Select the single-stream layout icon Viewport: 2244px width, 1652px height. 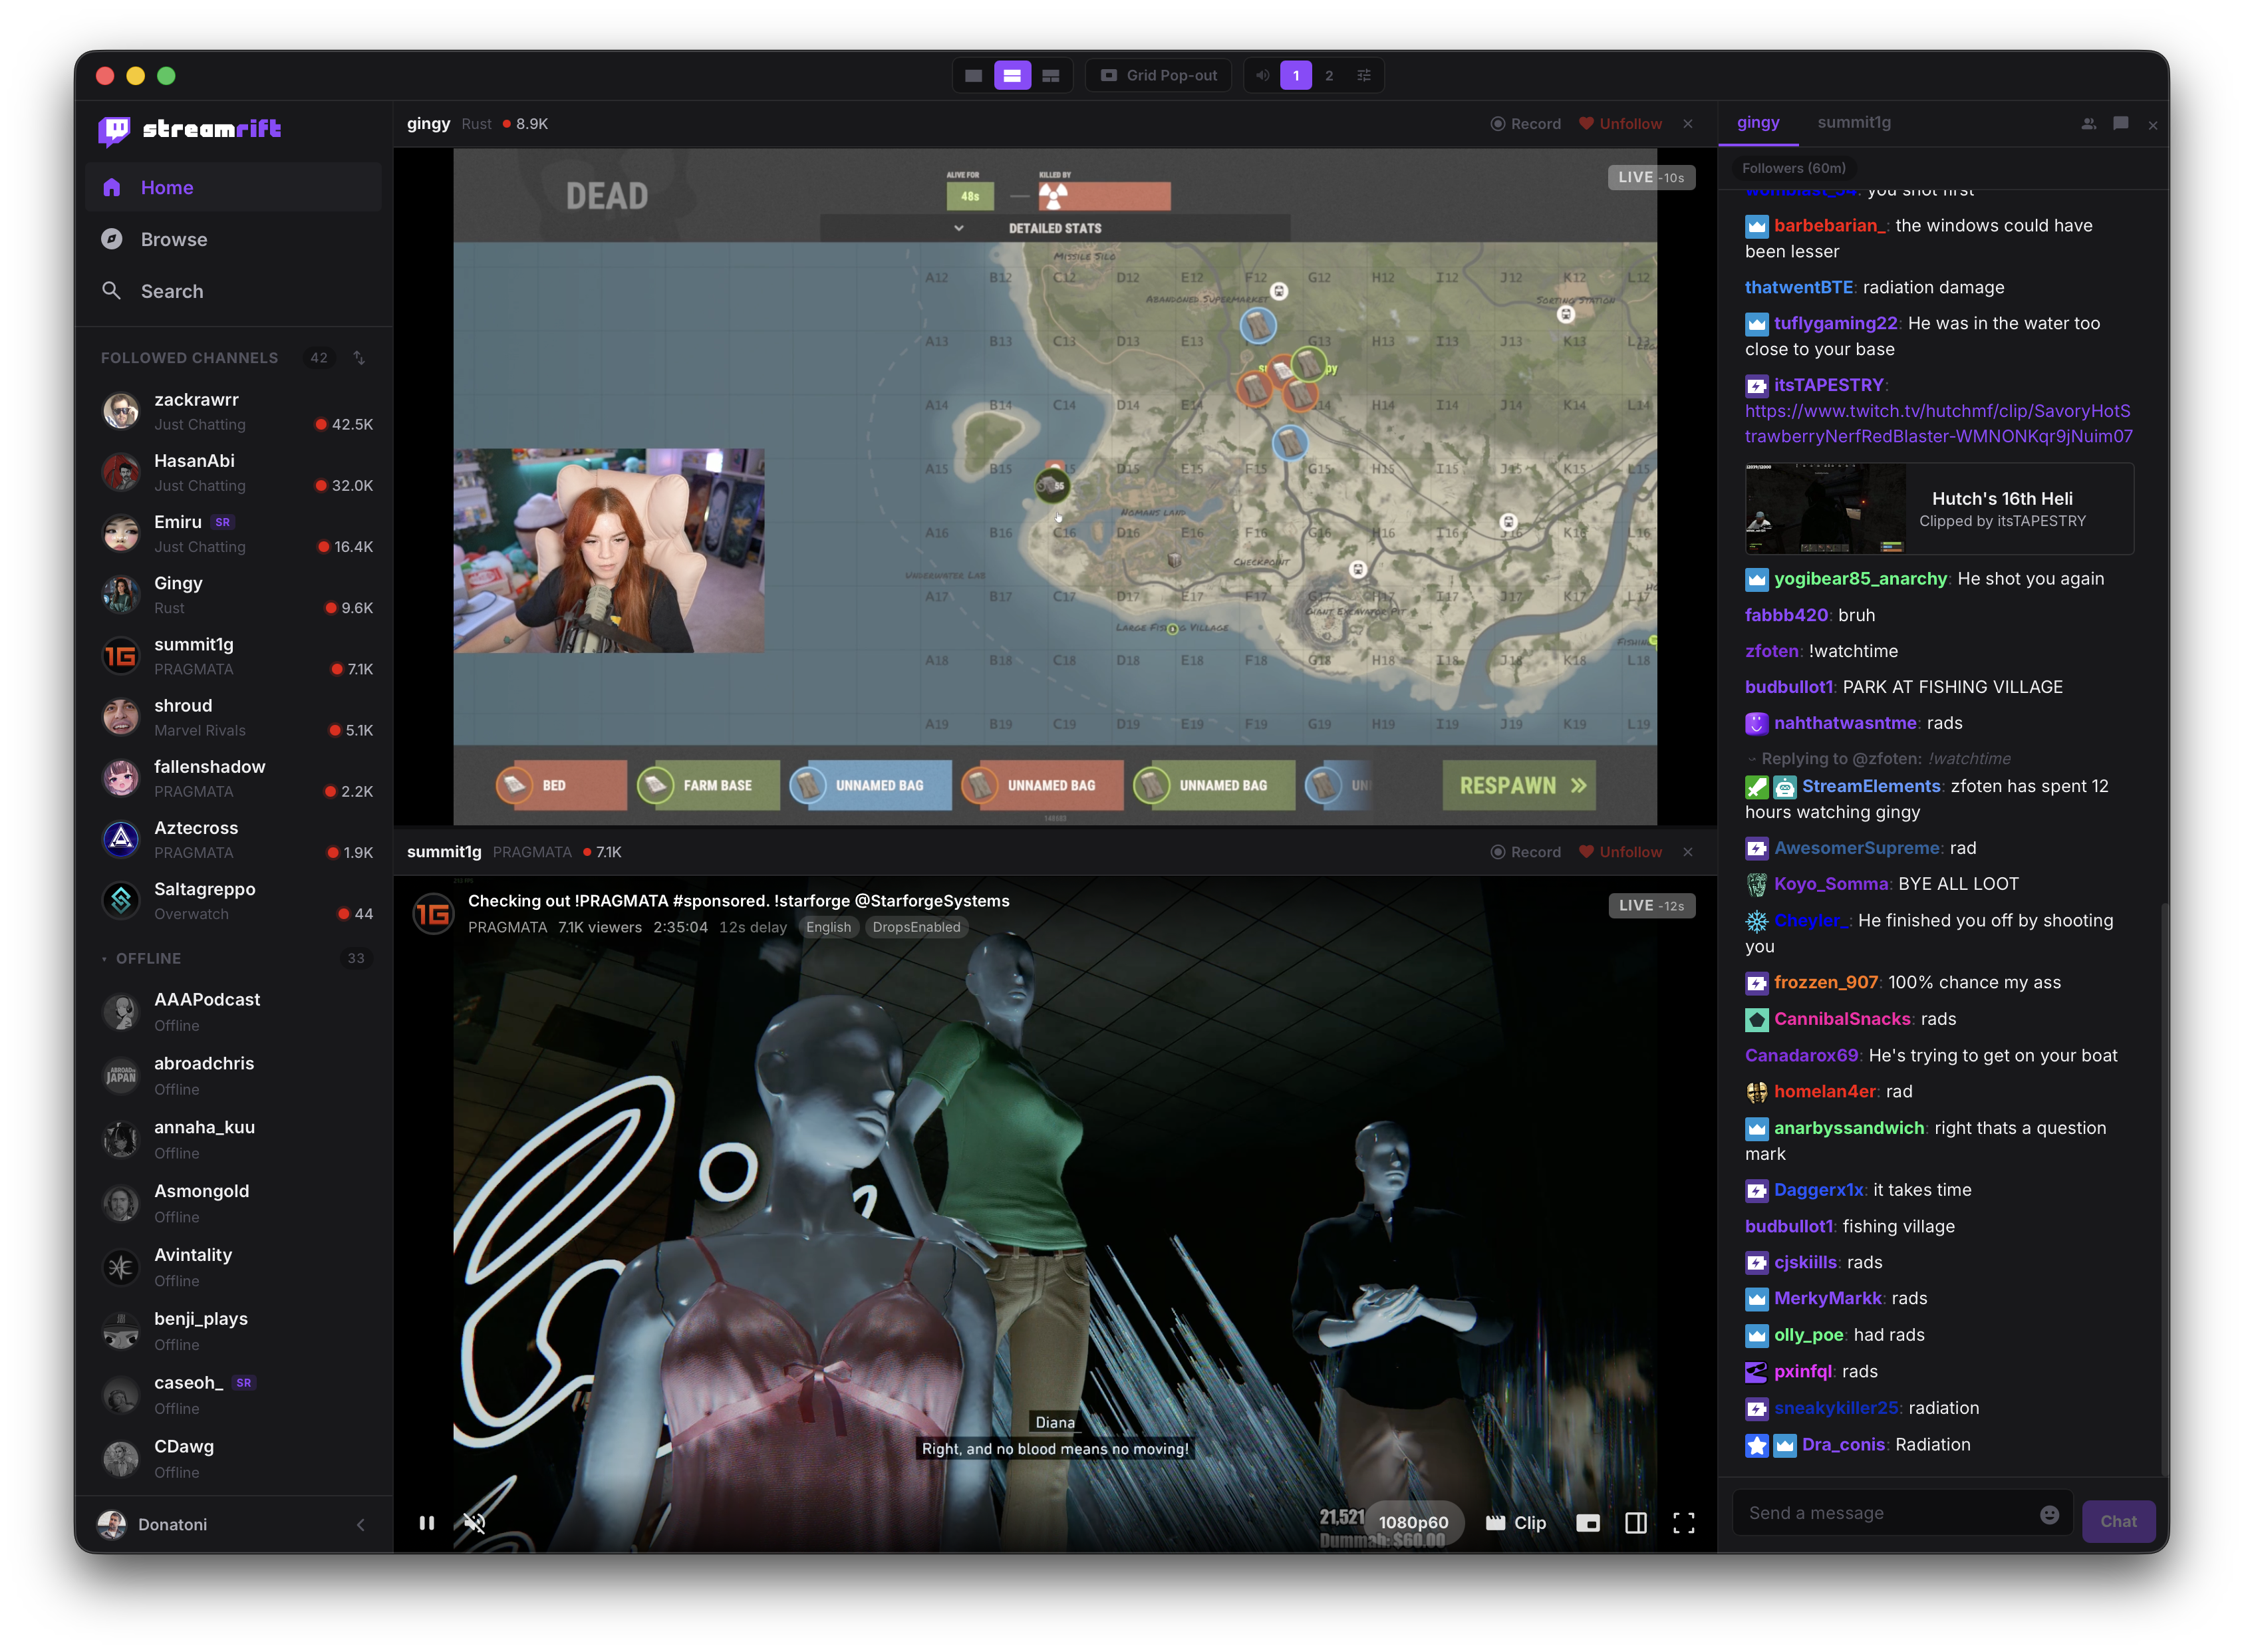click(973, 75)
